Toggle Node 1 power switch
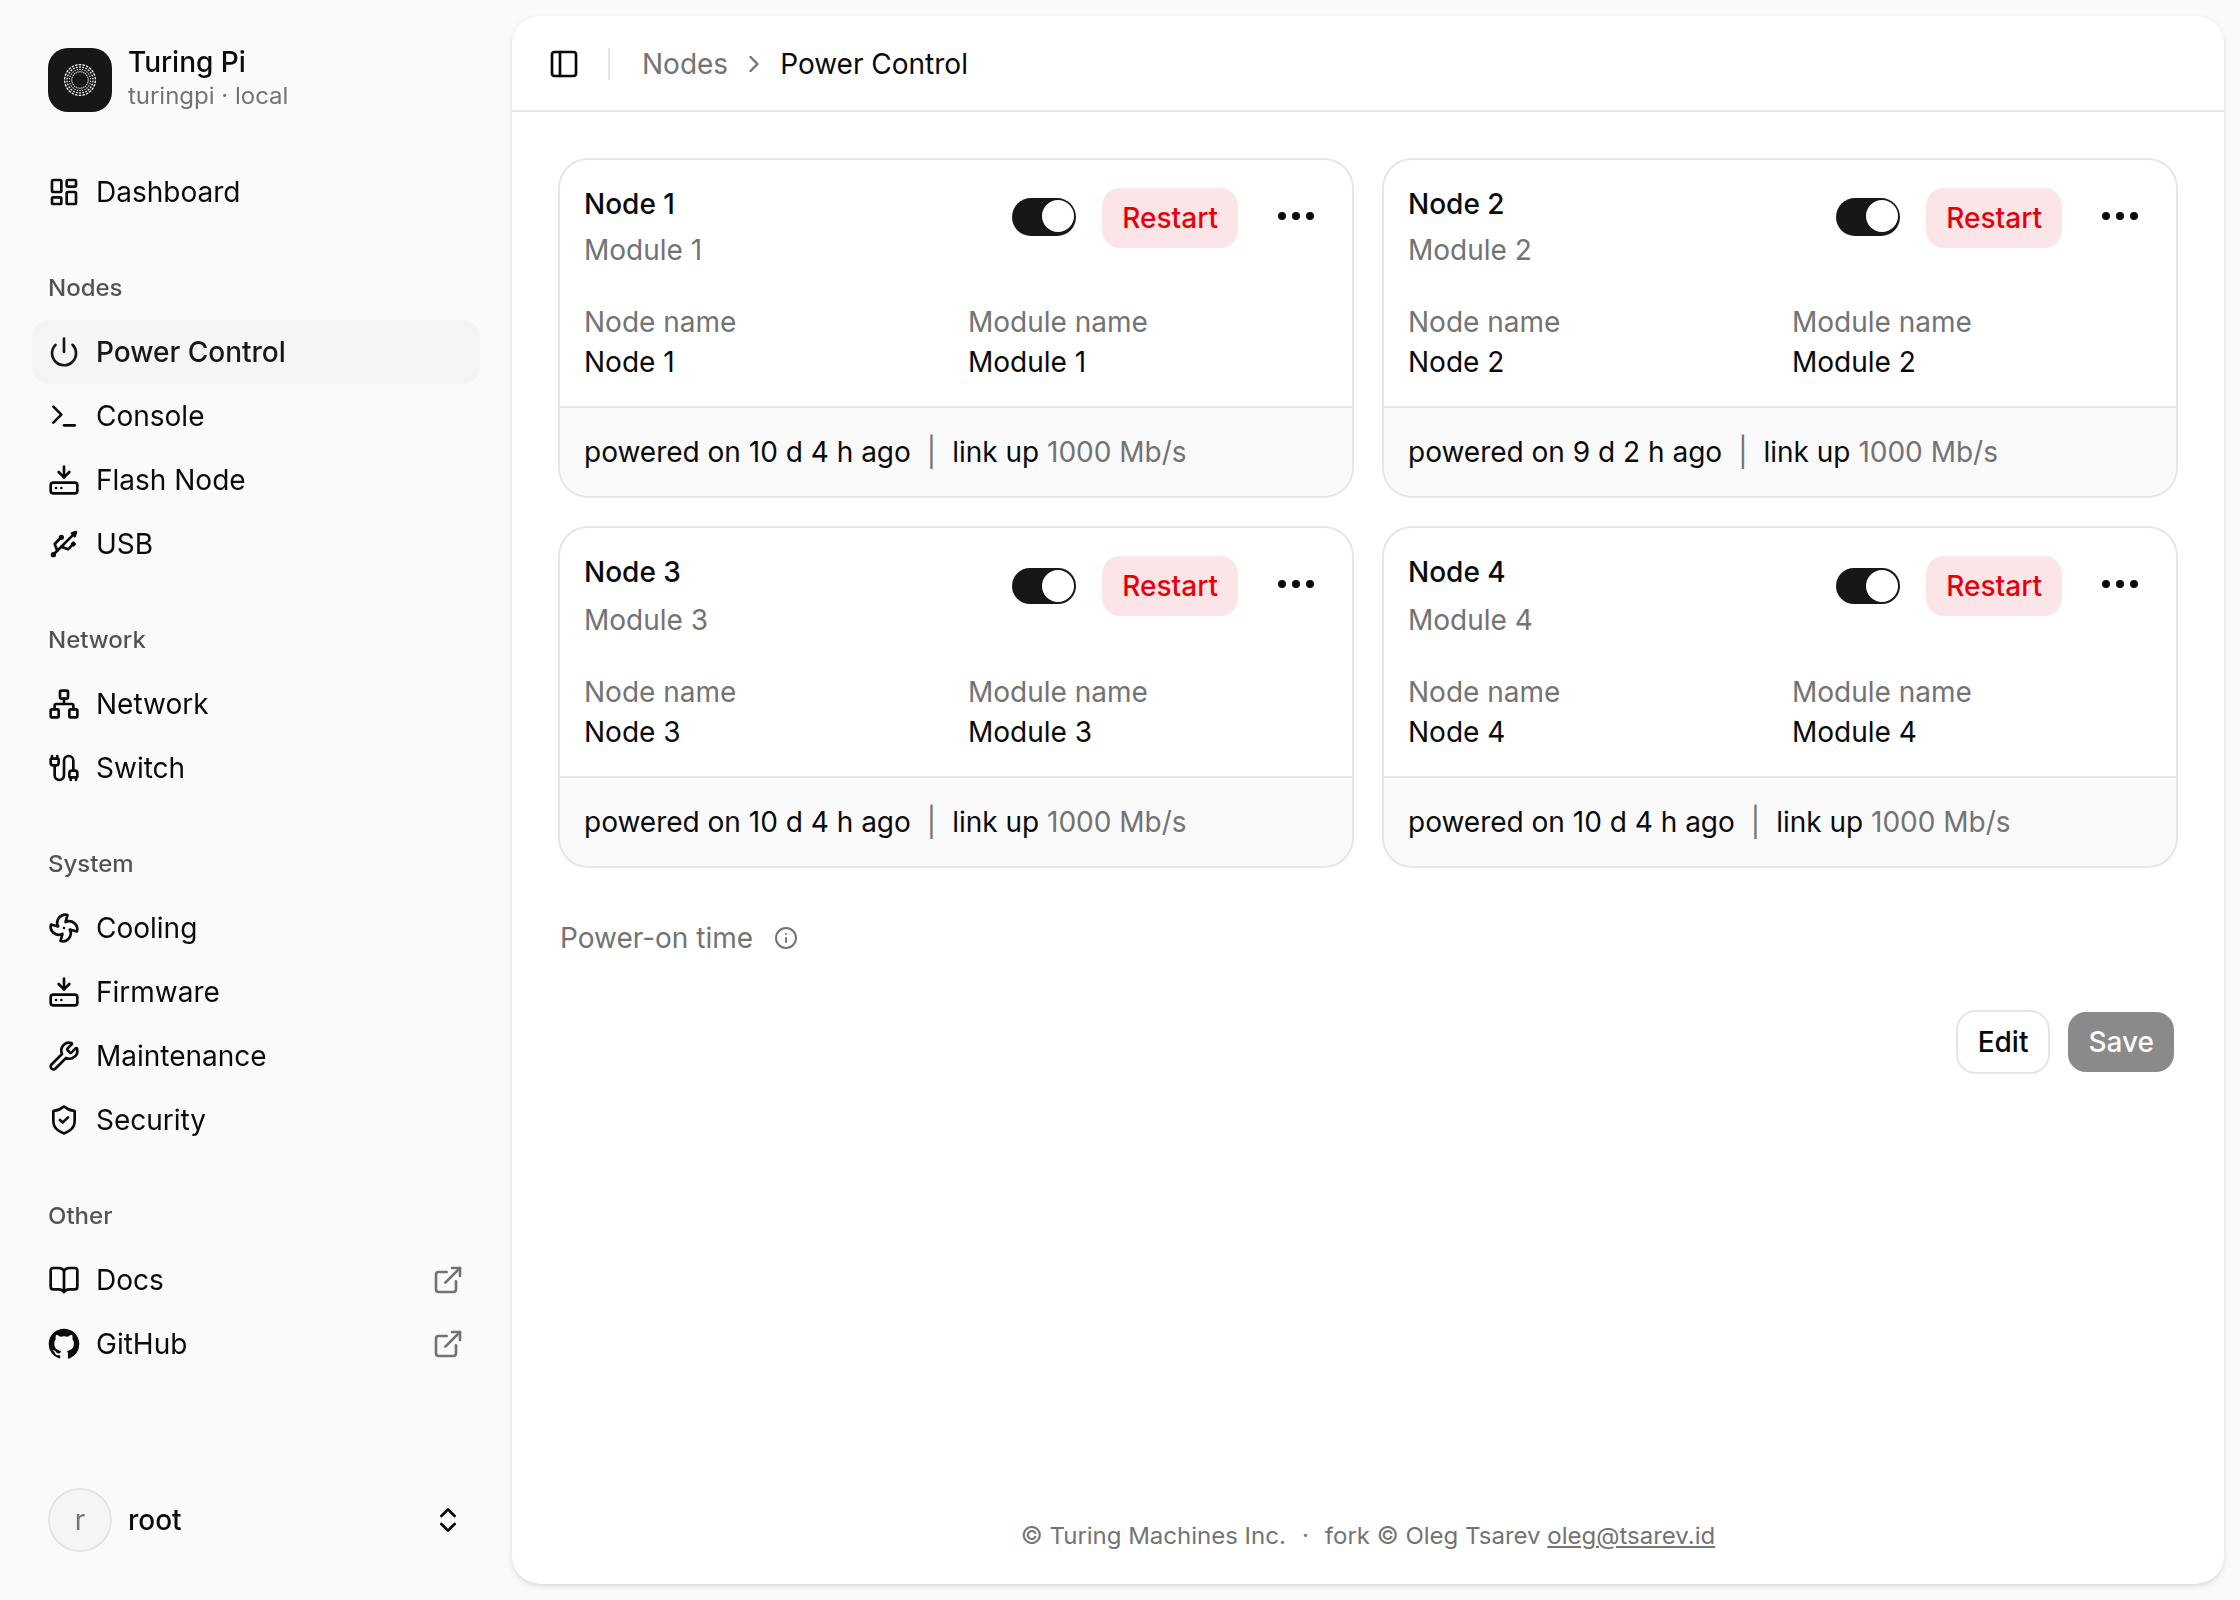Viewport: 2240px width, 1600px height. [x=1044, y=217]
